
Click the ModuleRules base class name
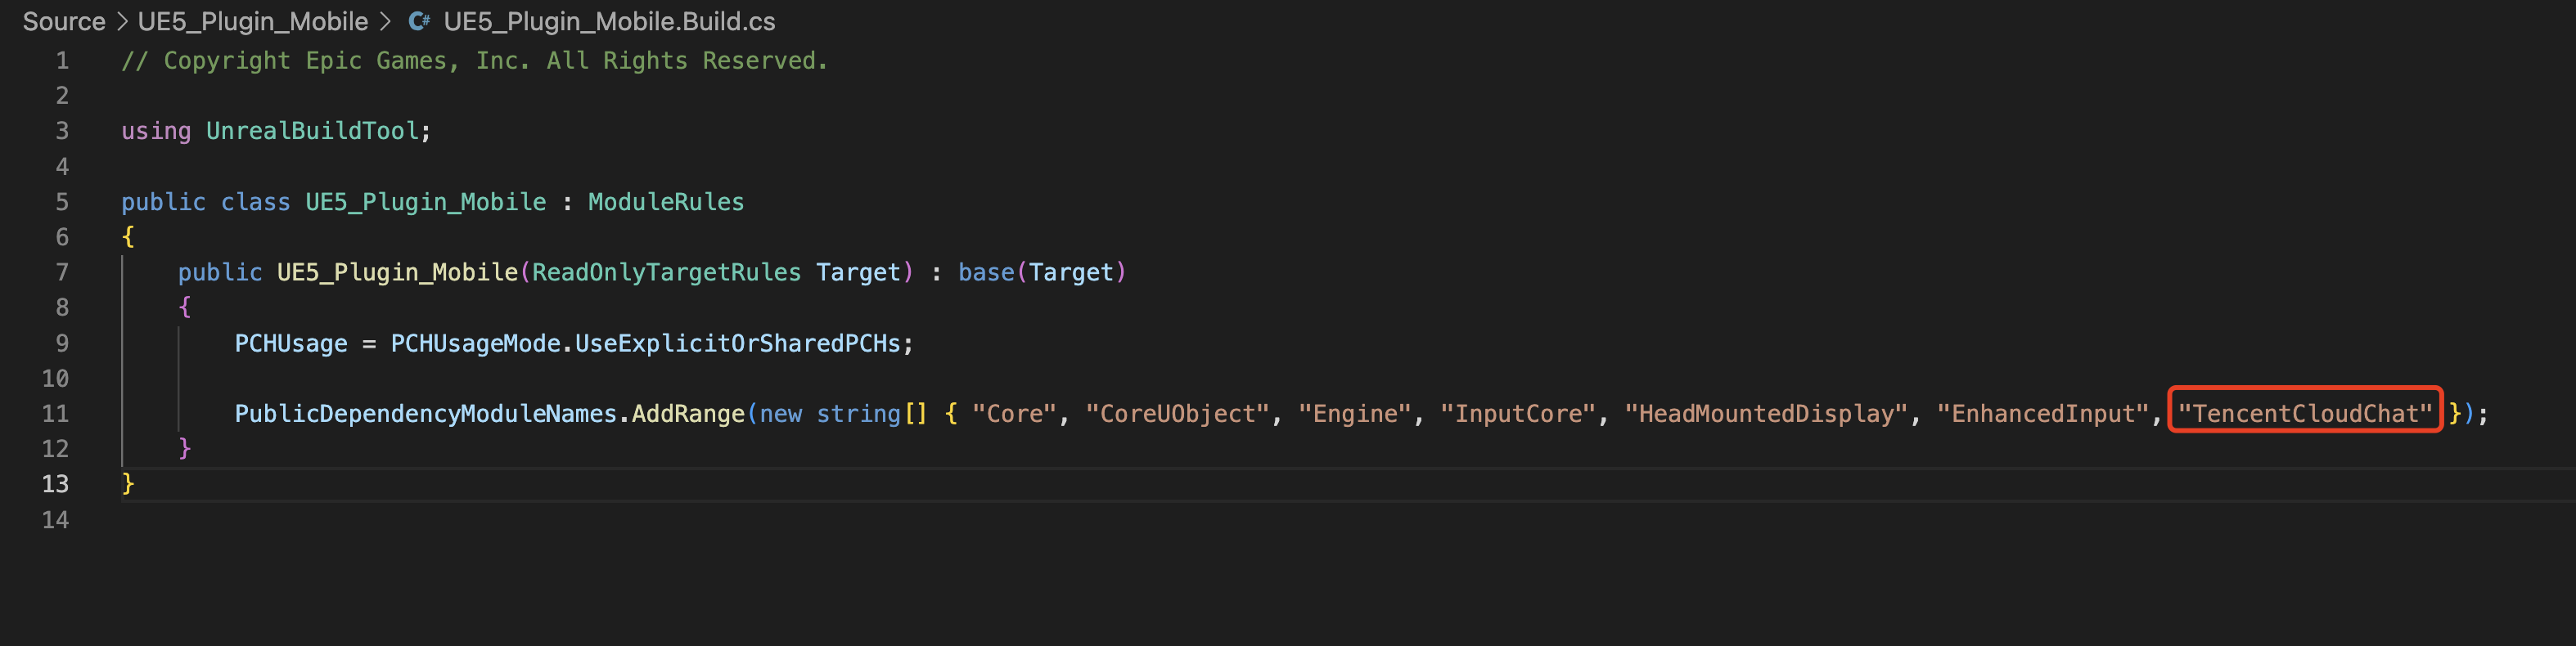tap(666, 202)
